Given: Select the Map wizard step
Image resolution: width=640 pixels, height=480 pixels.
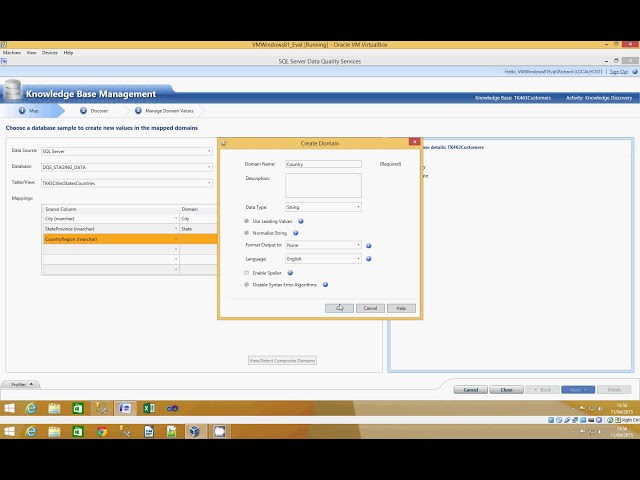Looking at the screenshot, I should (x=29, y=111).
